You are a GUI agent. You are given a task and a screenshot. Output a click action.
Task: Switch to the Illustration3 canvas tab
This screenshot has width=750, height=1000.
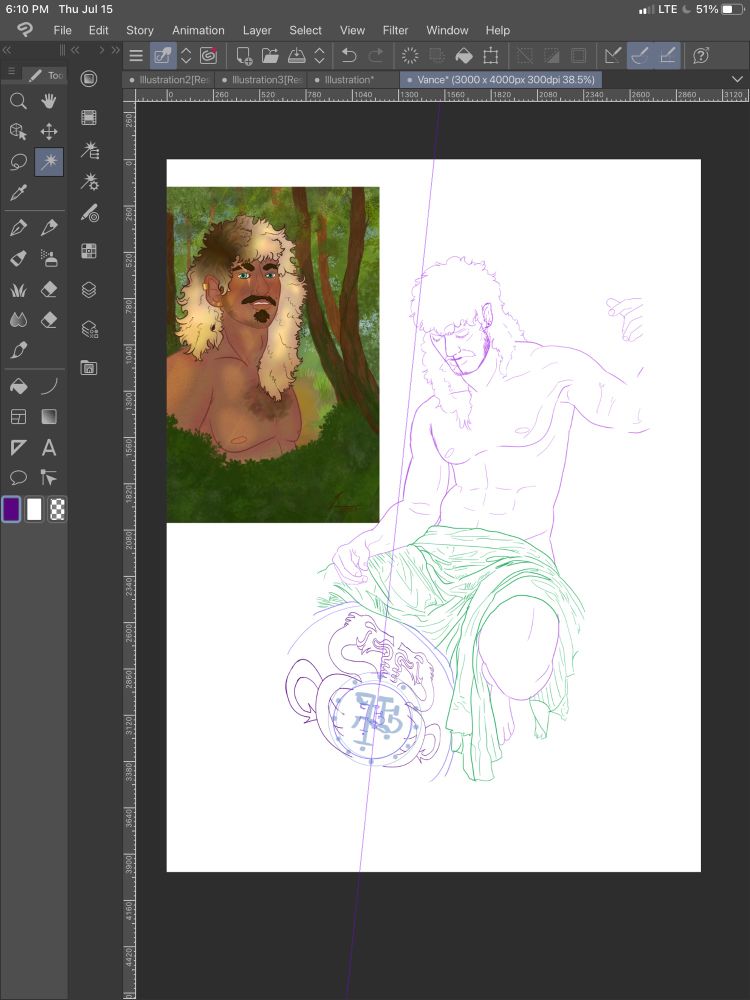261,80
